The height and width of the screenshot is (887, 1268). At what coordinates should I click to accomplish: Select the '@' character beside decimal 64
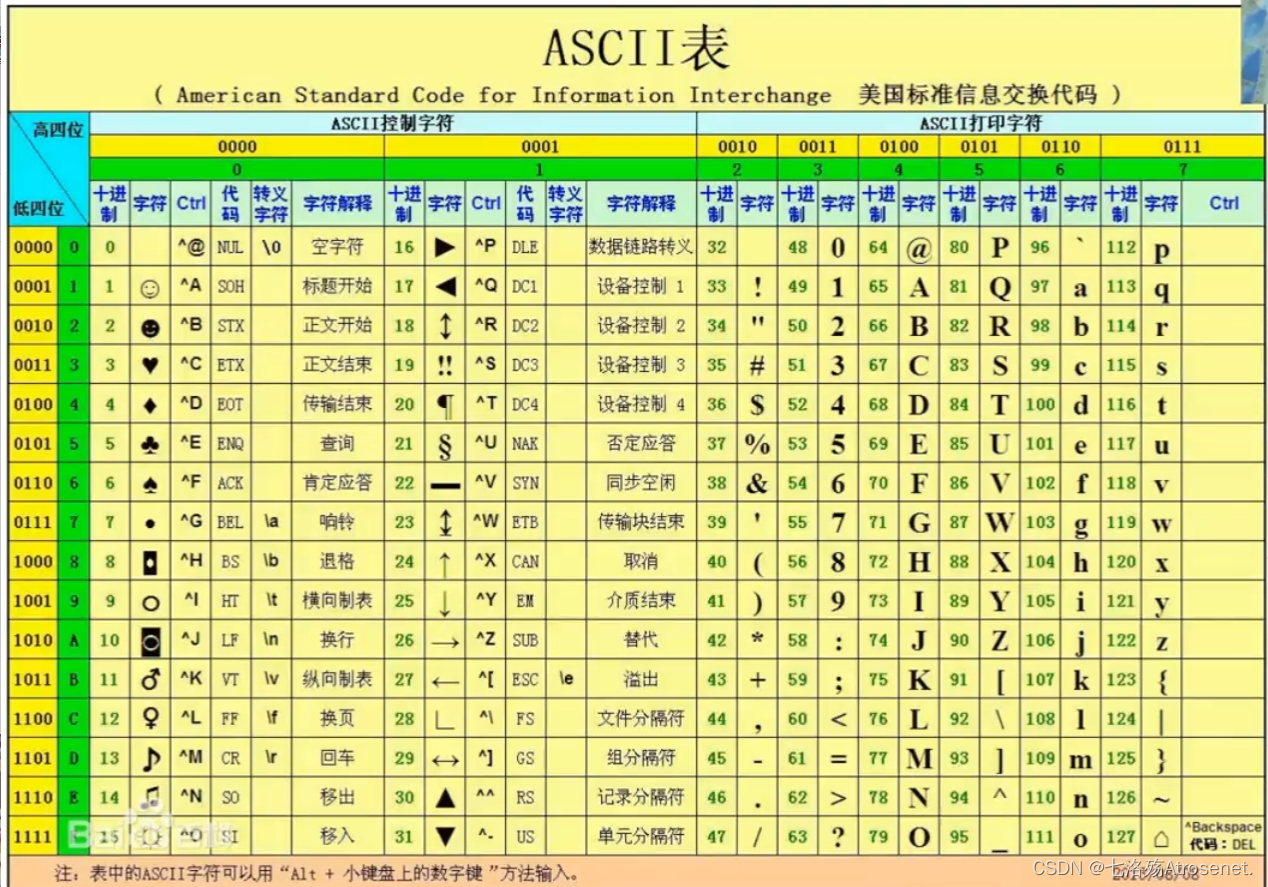tap(919, 248)
